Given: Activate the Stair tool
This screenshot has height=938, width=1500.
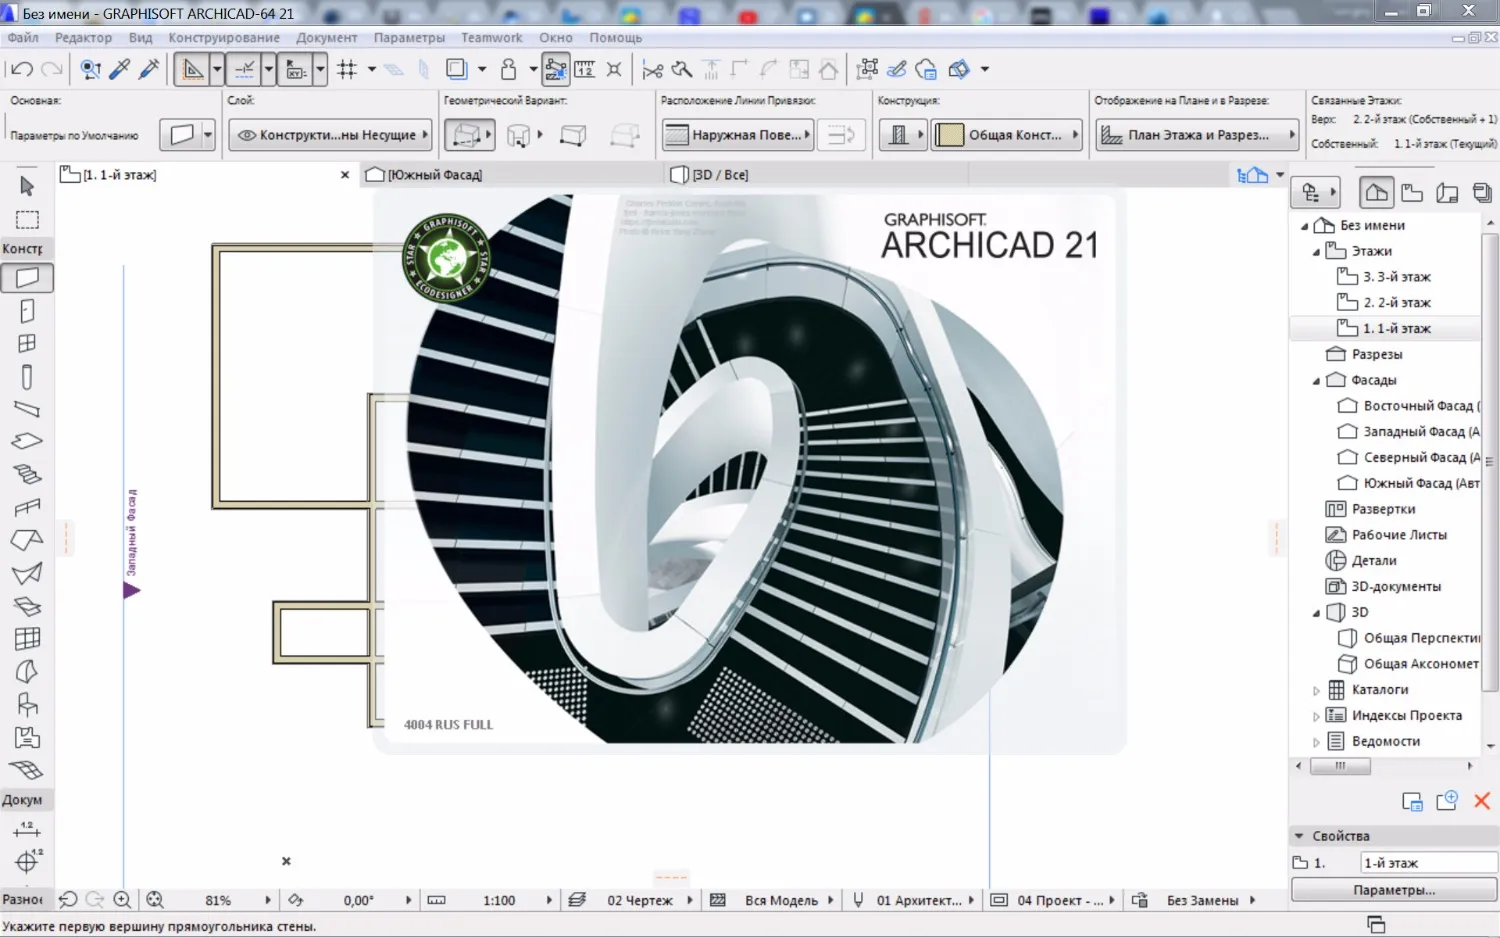Looking at the screenshot, I should [27, 473].
